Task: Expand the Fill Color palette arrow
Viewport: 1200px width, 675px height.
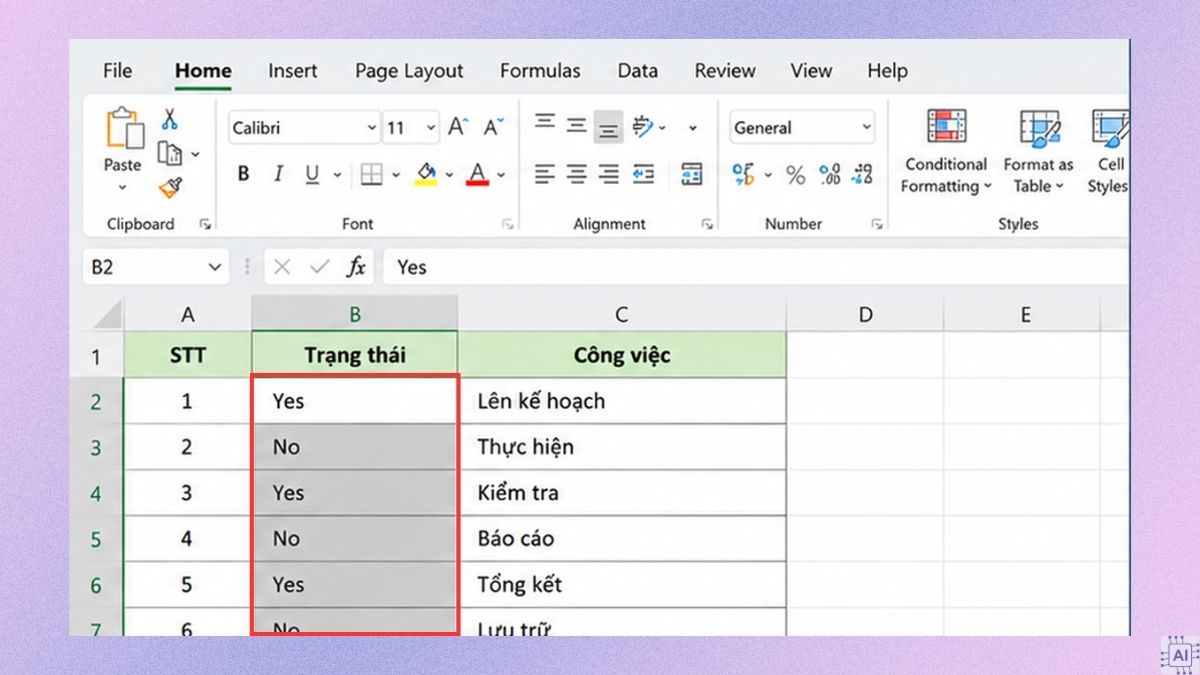Action: point(449,176)
